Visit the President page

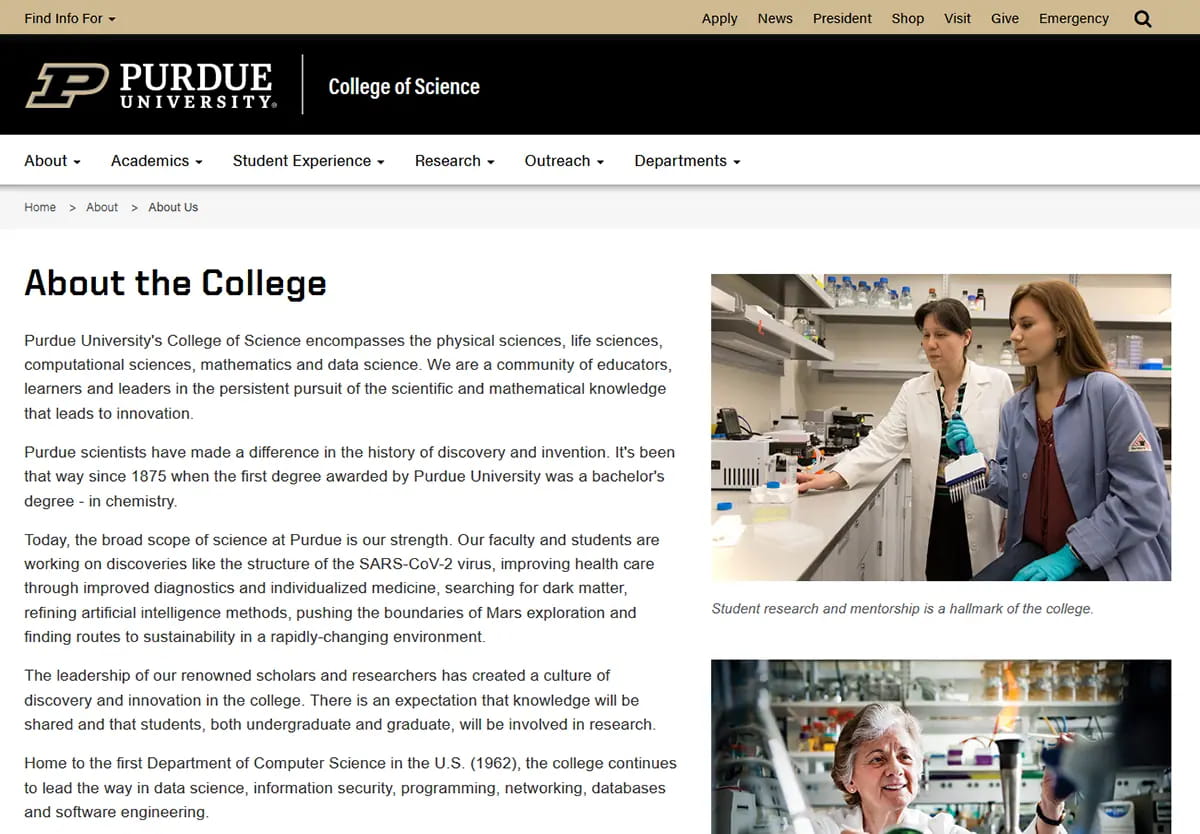[x=842, y=17]
